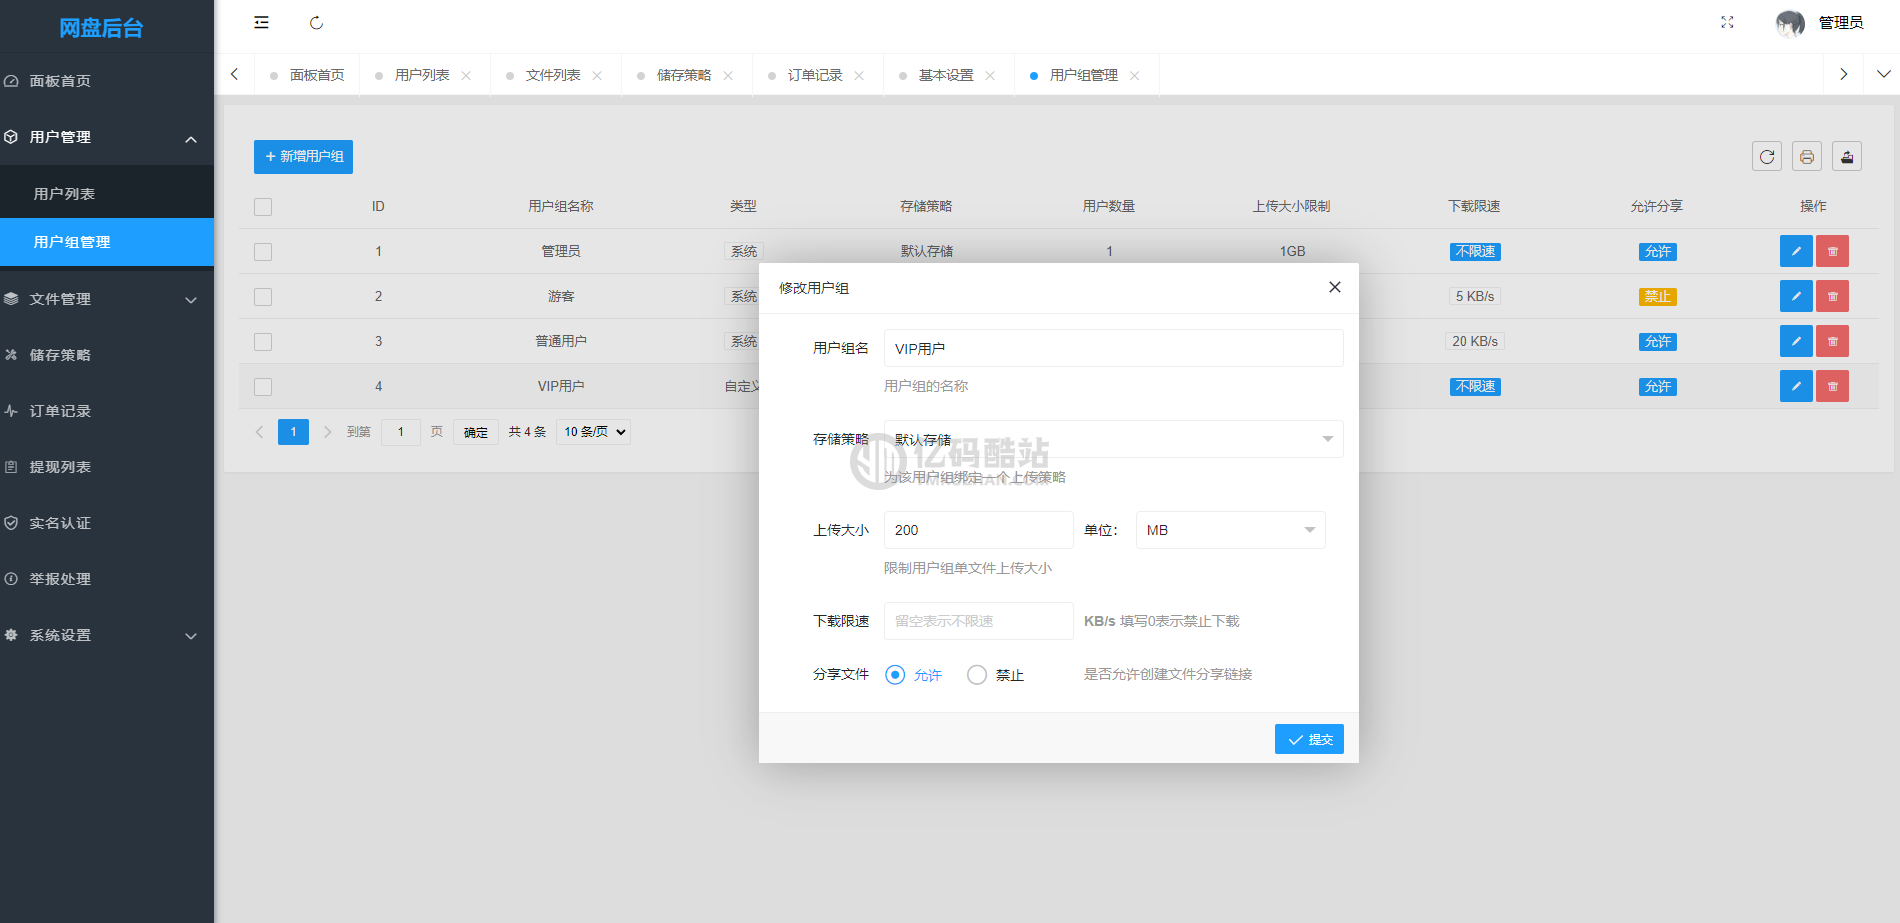Check the 管理员 row checkbox
1900x923 pixels.
coord(263,252)
